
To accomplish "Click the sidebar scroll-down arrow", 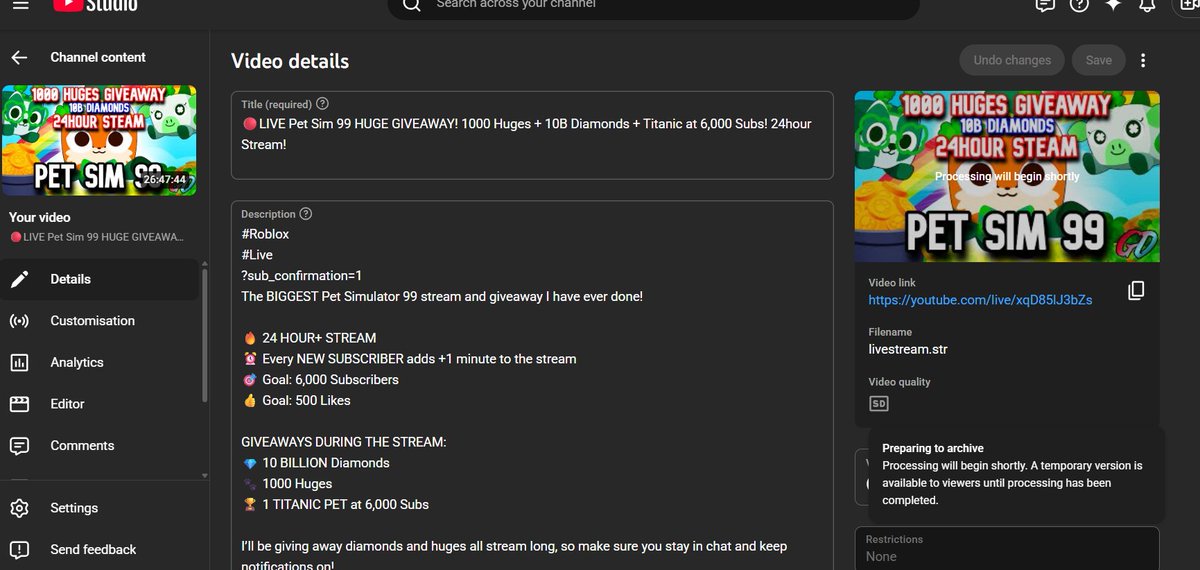I will coord(205,476).
